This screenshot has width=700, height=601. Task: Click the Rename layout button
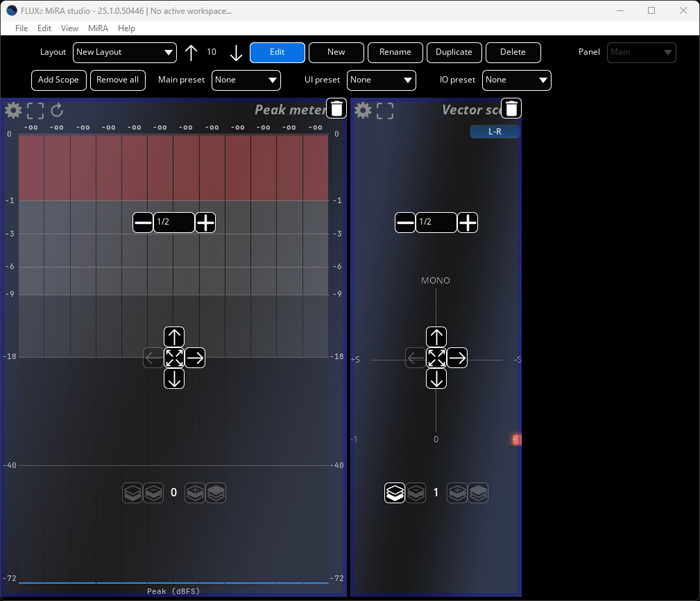(395, 52)
